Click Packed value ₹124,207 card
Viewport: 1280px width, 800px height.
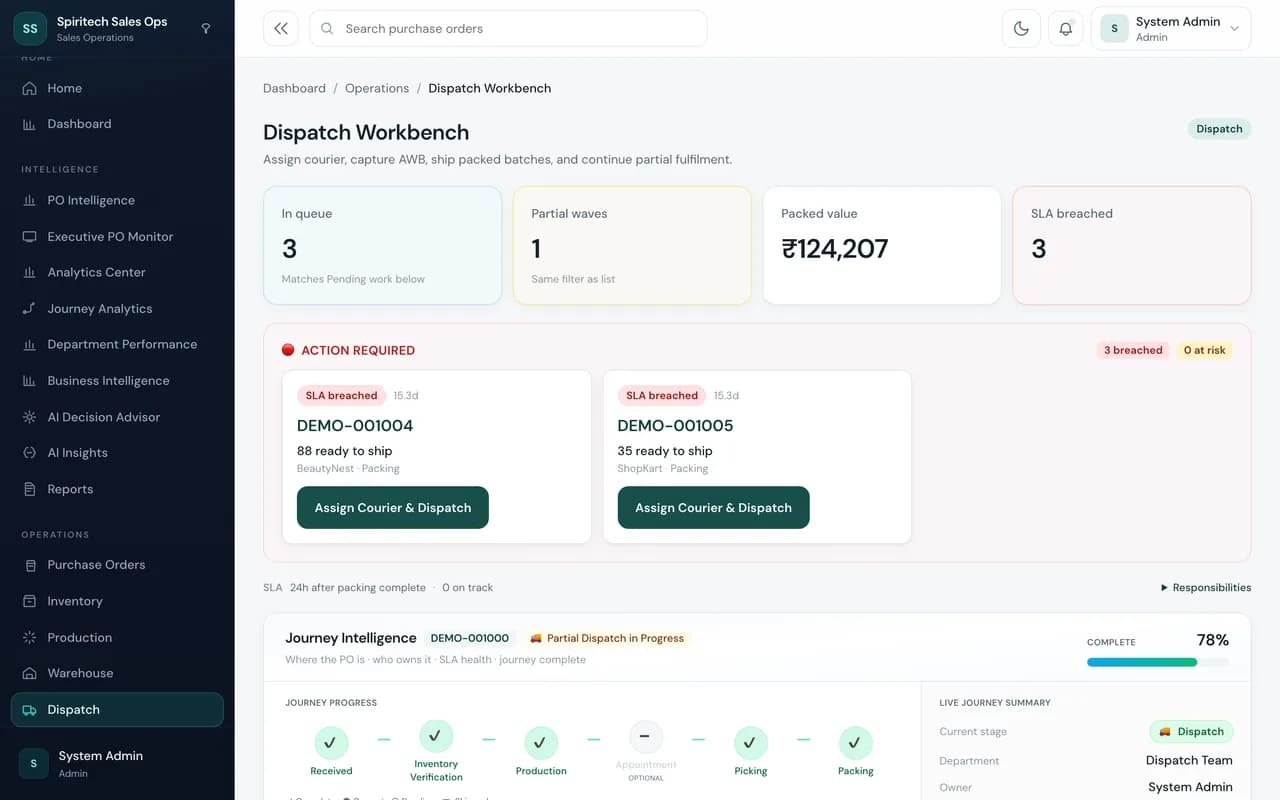pos(882,245)
